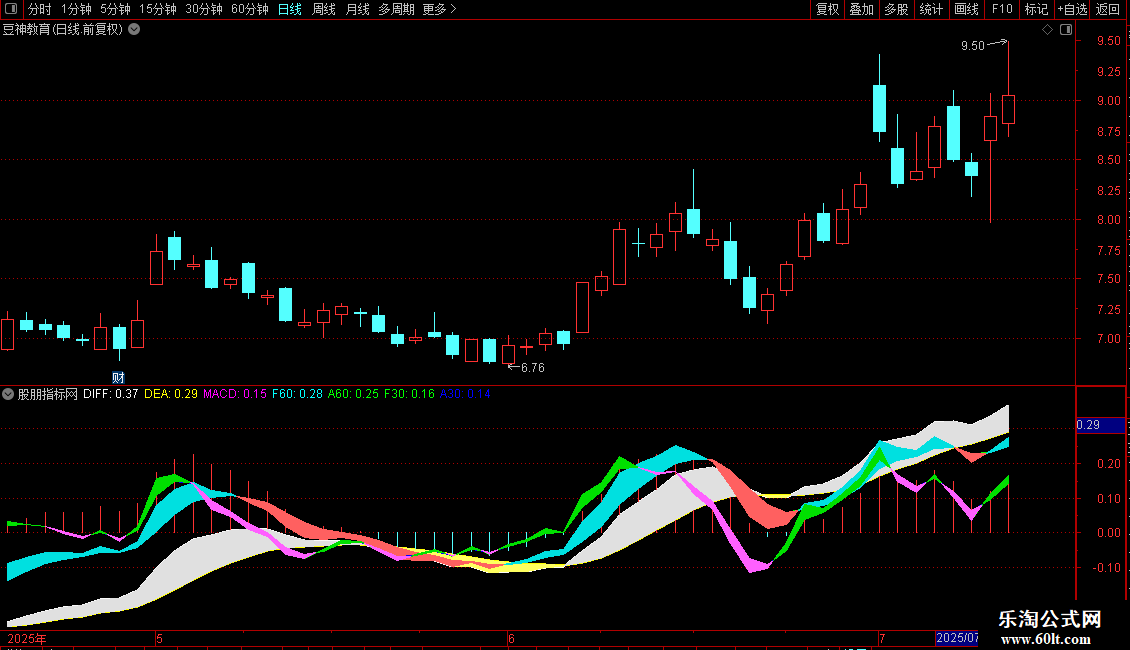1130x650 pixels.
Task: Select the 5分钟 period tab
Action: 115,9
